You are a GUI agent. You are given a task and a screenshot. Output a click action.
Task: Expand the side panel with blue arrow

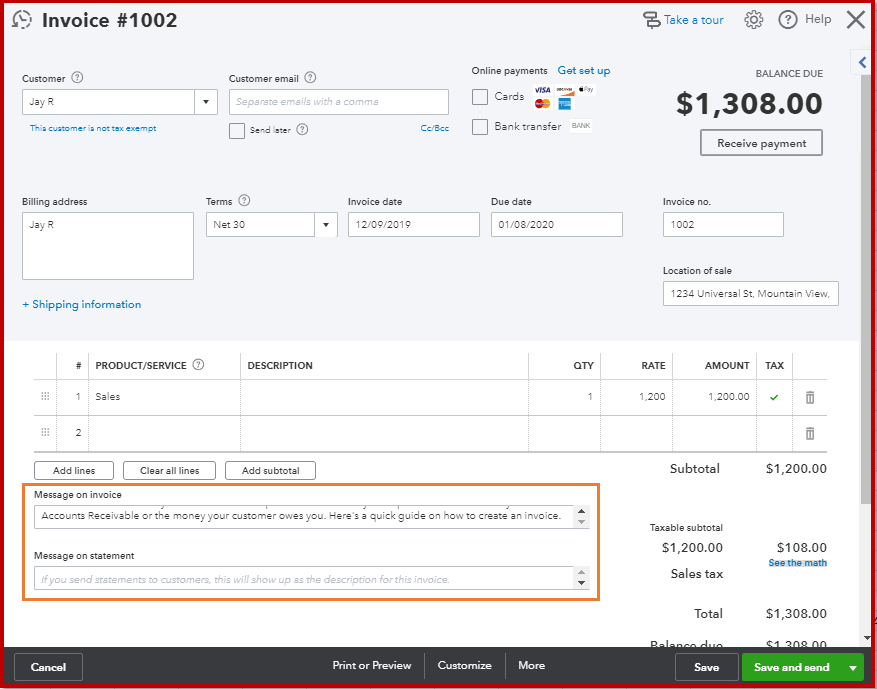[x=863, y=62]
